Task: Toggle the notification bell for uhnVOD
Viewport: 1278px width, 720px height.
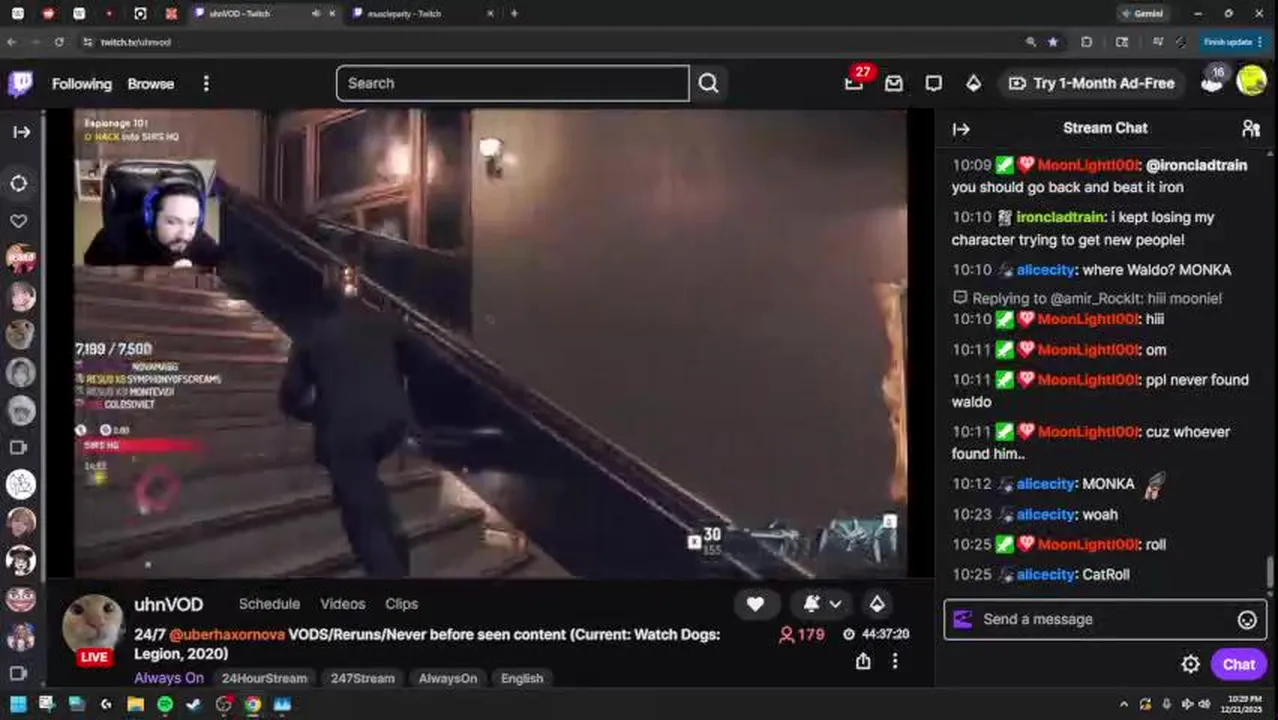Action: point(811,604)
